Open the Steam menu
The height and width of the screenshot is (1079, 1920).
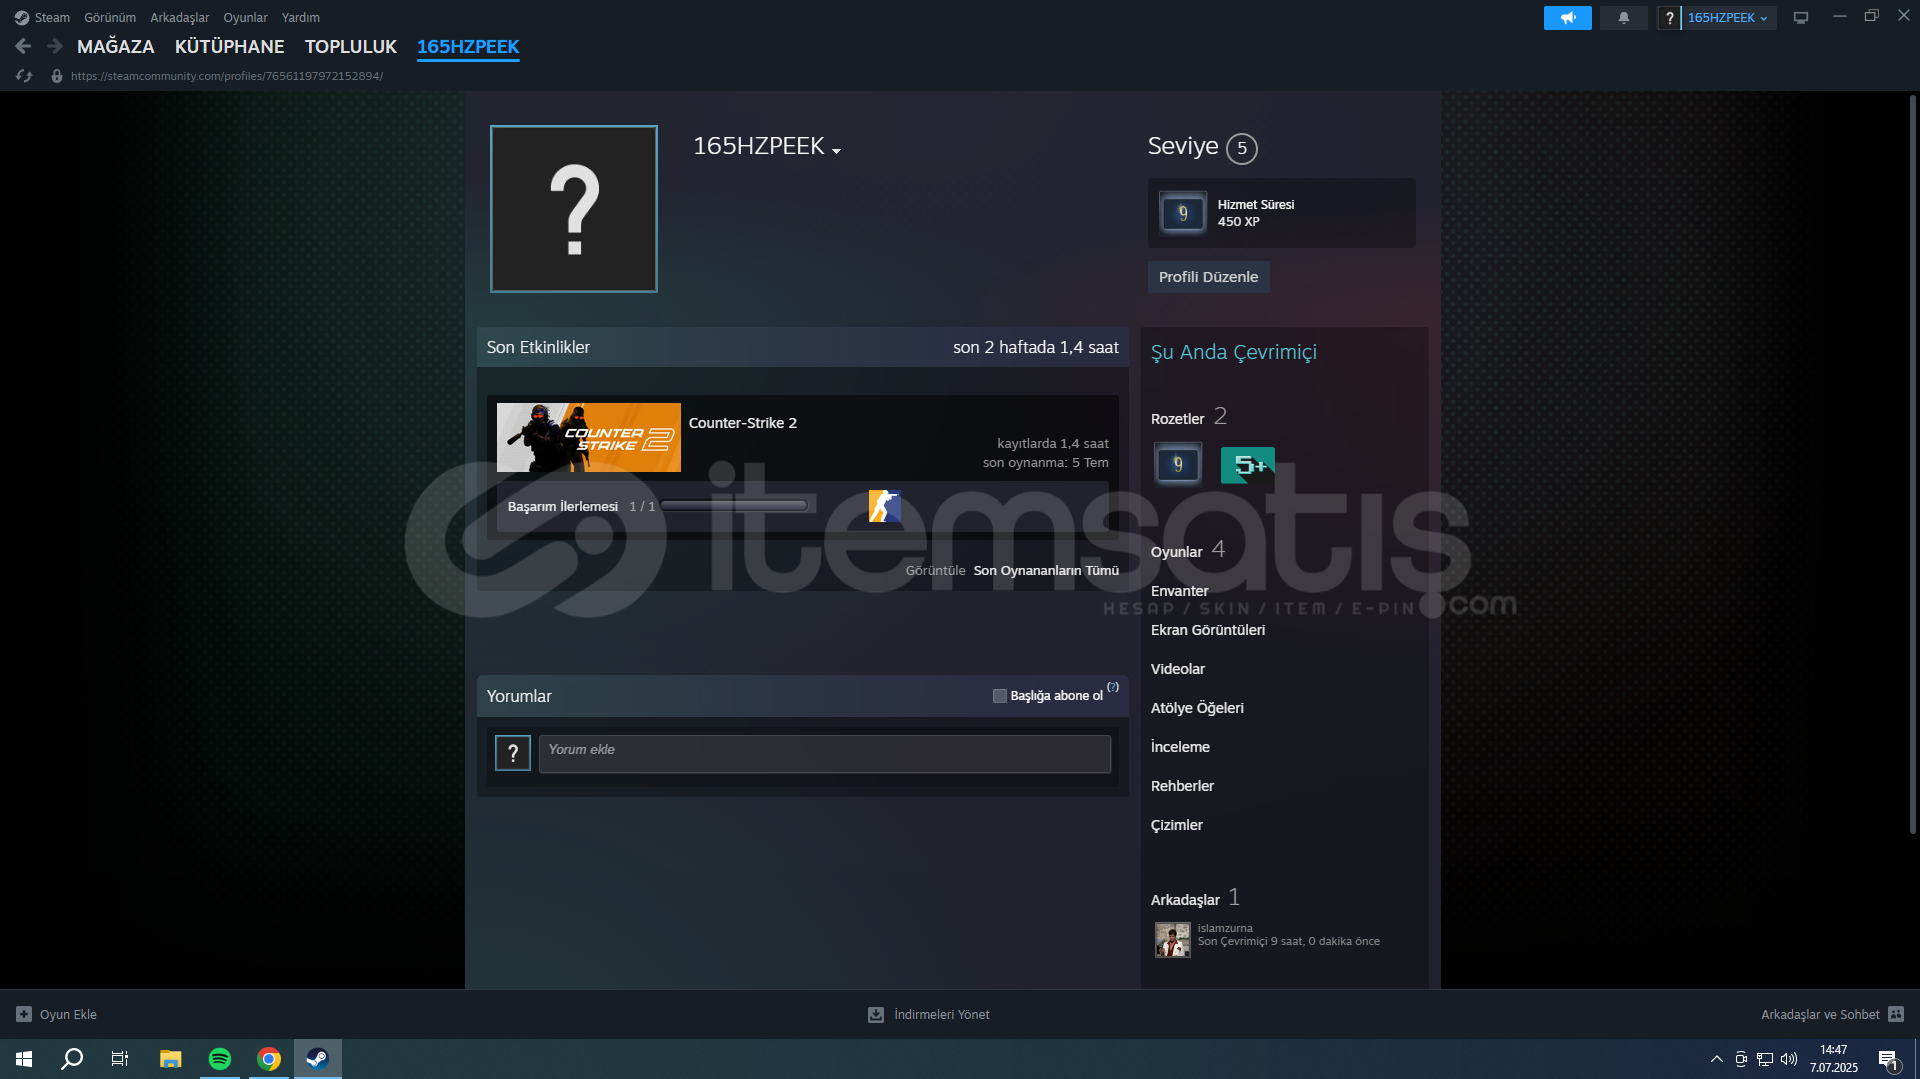pyautogui.click(x=52, y=18)
